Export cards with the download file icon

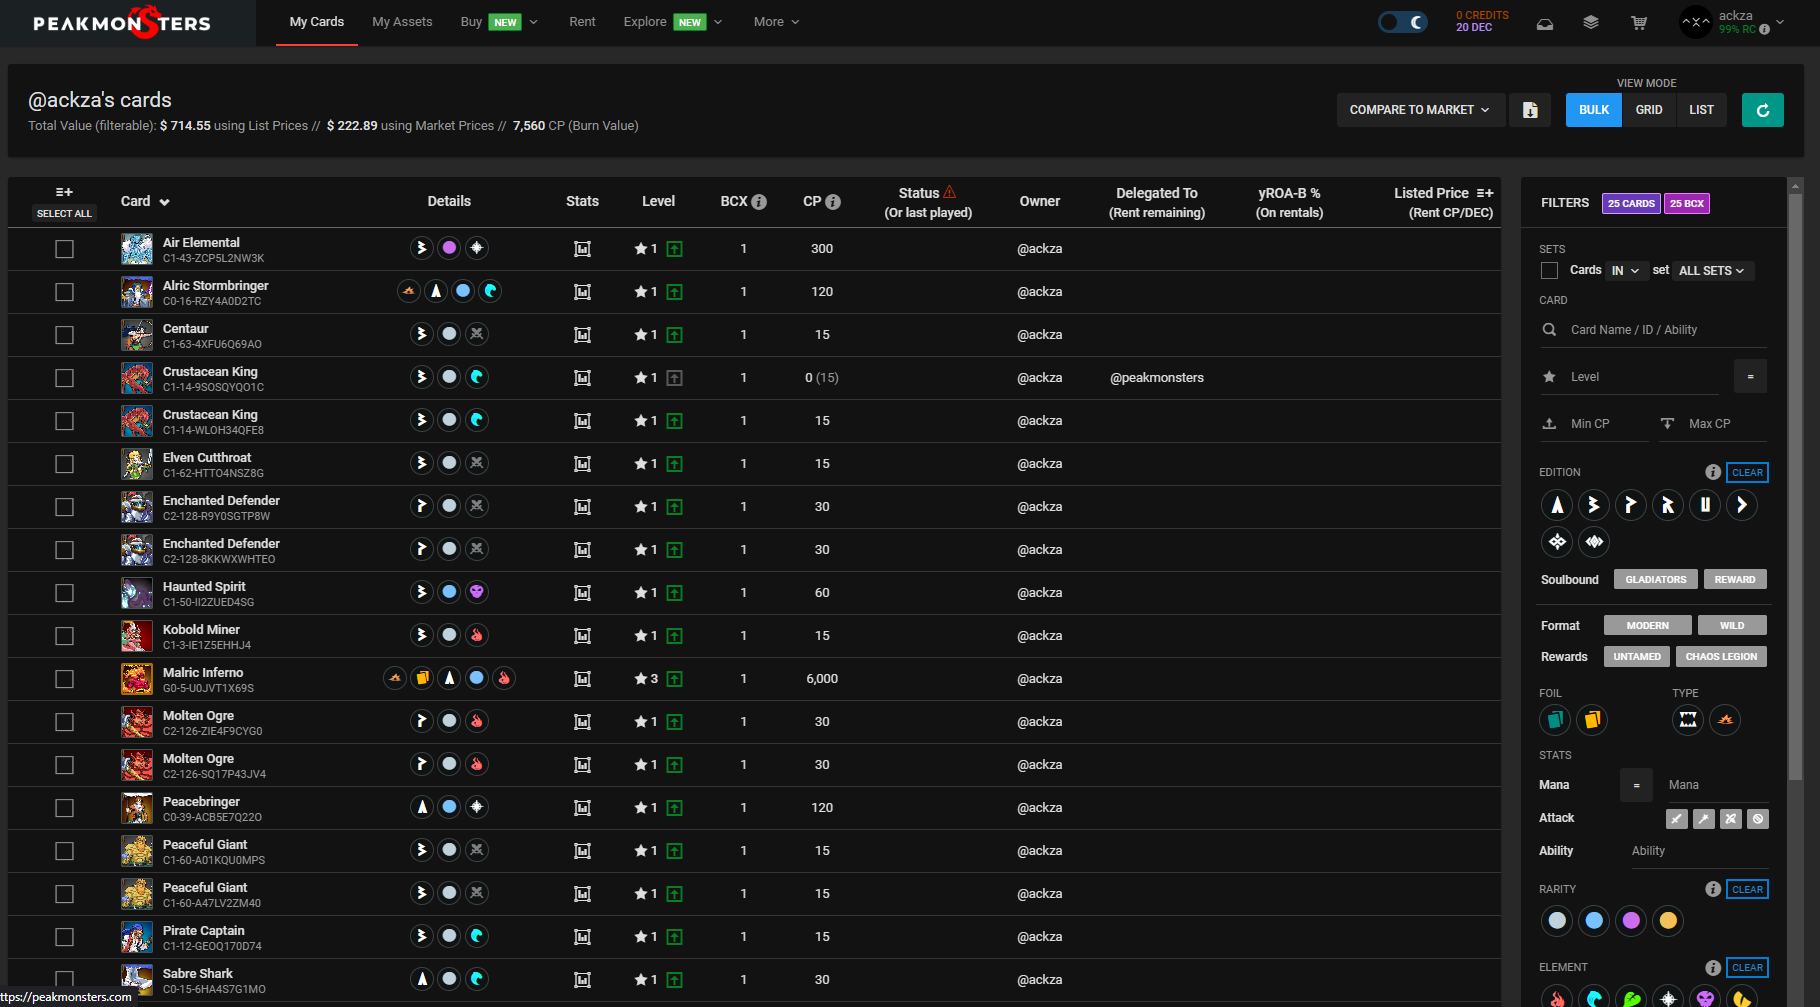pyautogui.click(x=1530, y=110)
